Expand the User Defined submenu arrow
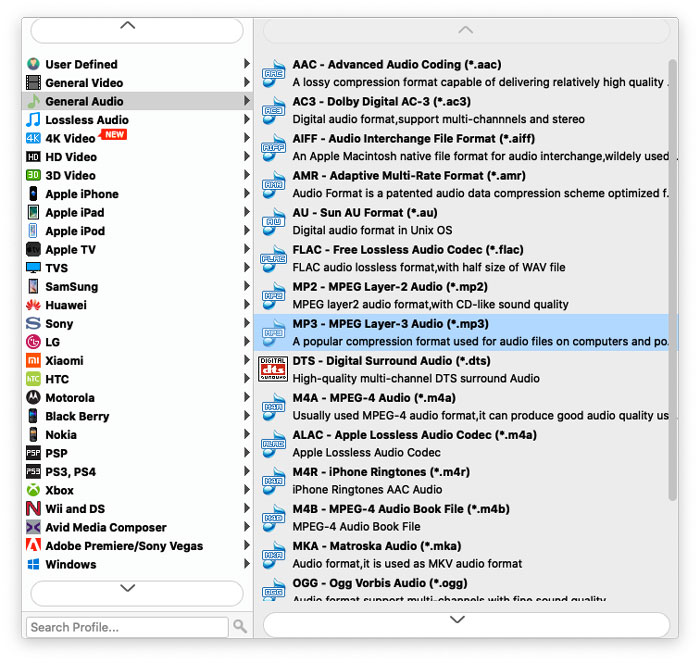 coord(246,64)
